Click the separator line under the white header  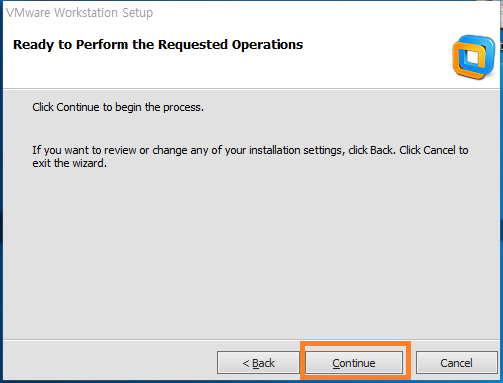click(250, 89)
